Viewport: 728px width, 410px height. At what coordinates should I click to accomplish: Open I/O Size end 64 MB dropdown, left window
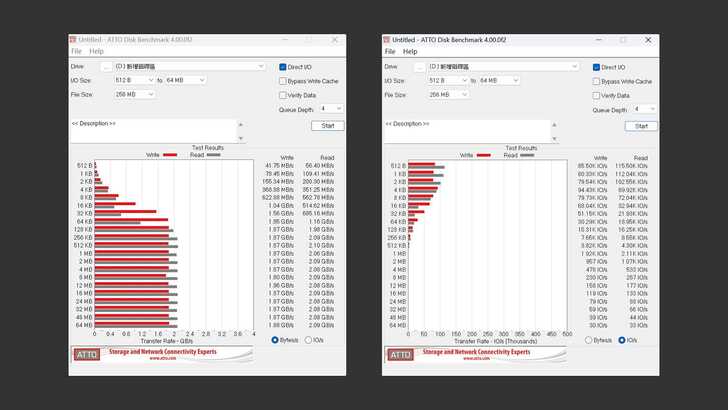point(185,80)
